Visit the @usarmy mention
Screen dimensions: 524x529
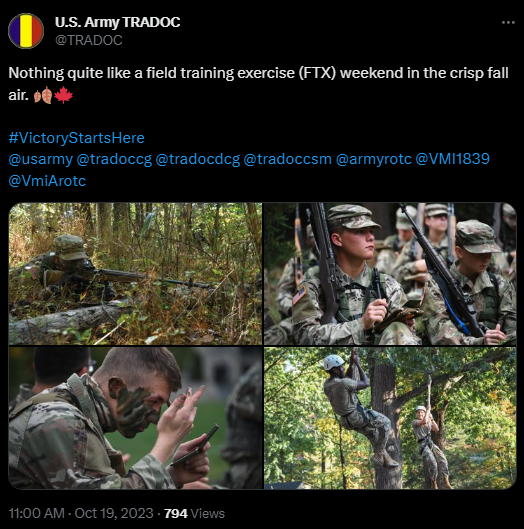pyautogui.click(x=40, y=159)
